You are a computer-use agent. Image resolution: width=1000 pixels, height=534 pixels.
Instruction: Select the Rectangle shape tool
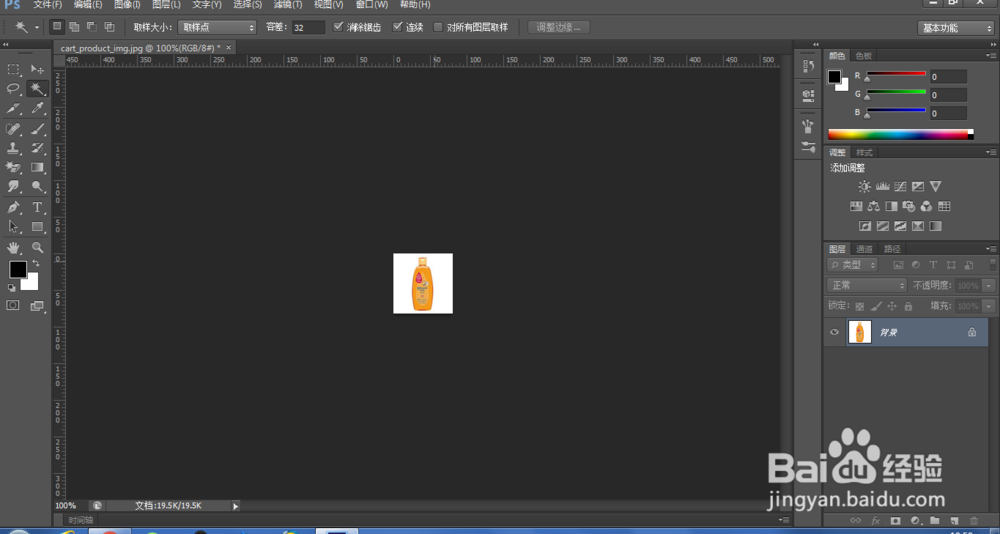[x=38, y=226]
